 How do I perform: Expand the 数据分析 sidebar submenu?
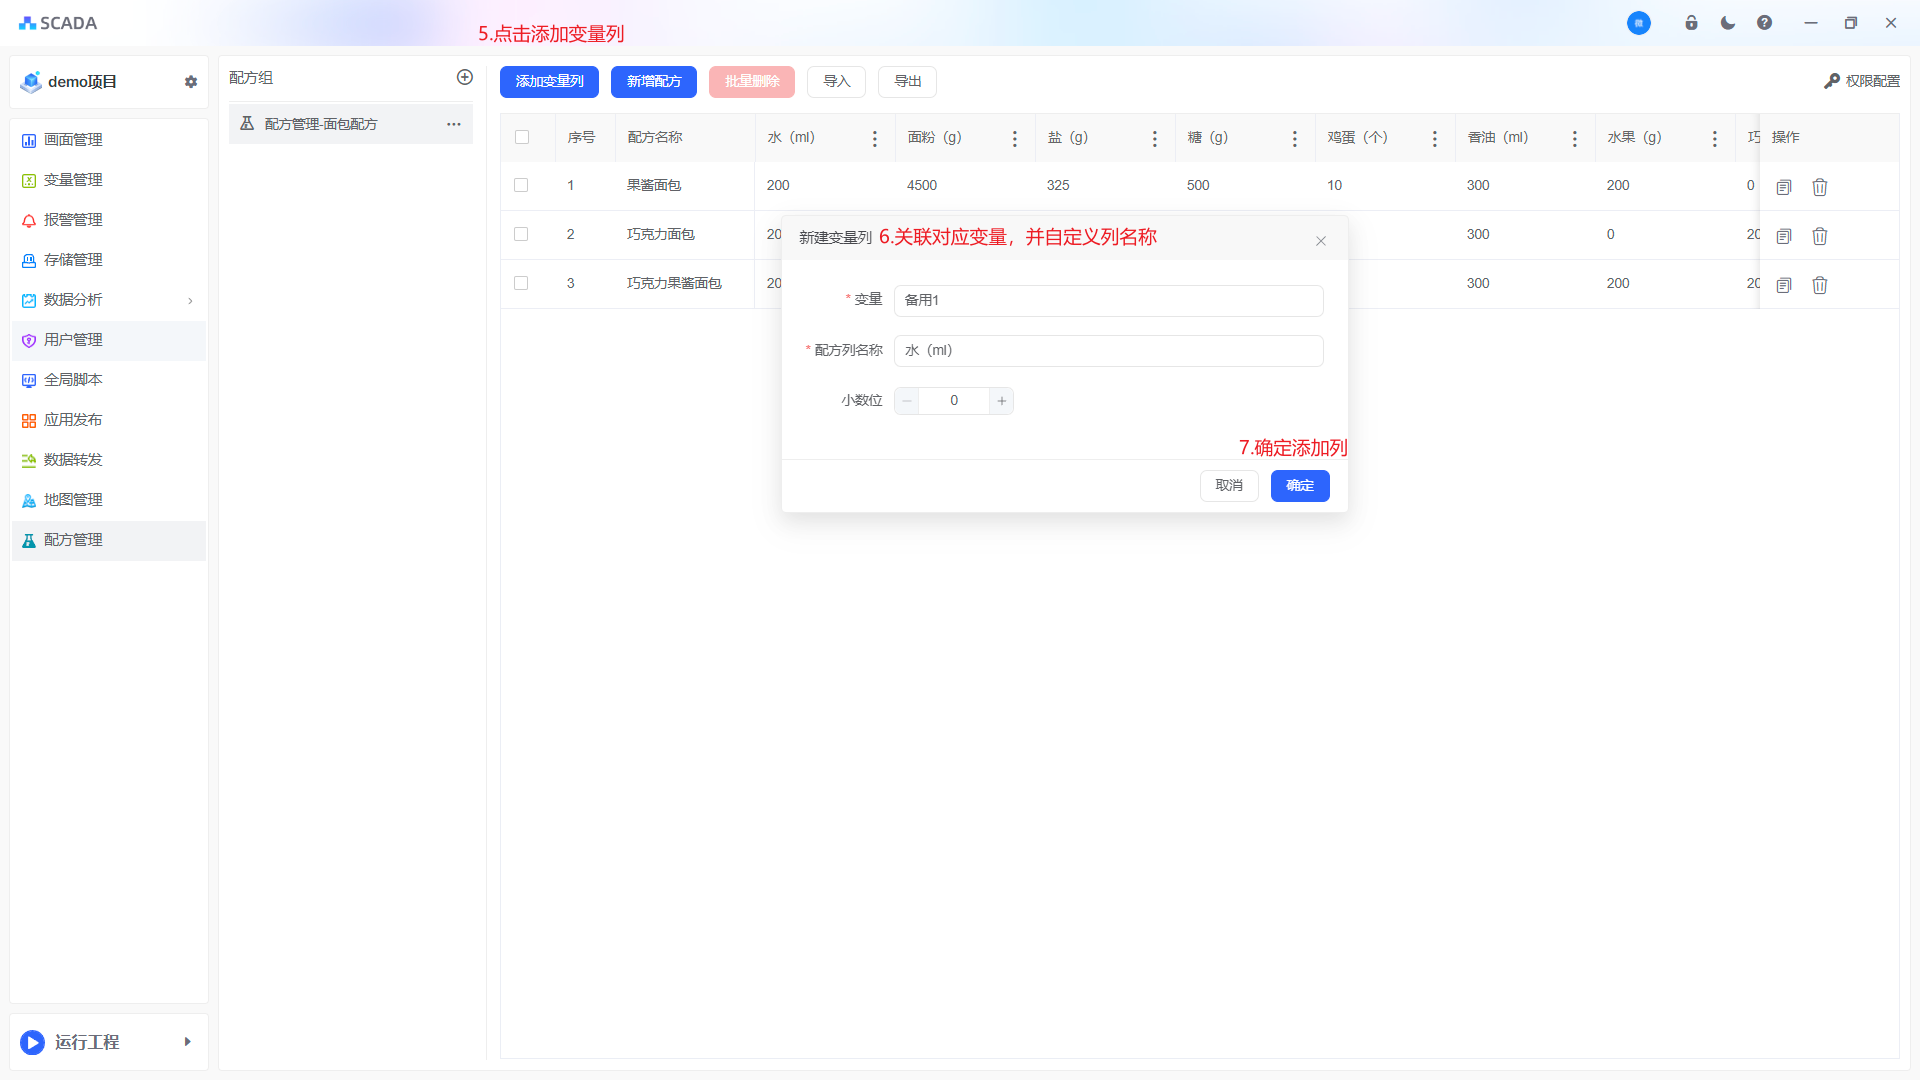pyautogui.click(x=190, y=300)
